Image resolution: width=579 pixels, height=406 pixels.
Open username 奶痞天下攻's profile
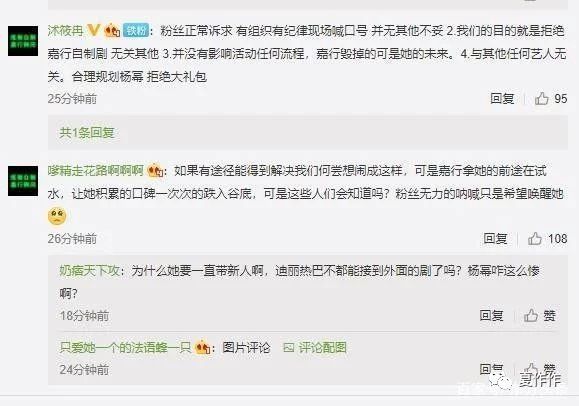click(89, 271)
